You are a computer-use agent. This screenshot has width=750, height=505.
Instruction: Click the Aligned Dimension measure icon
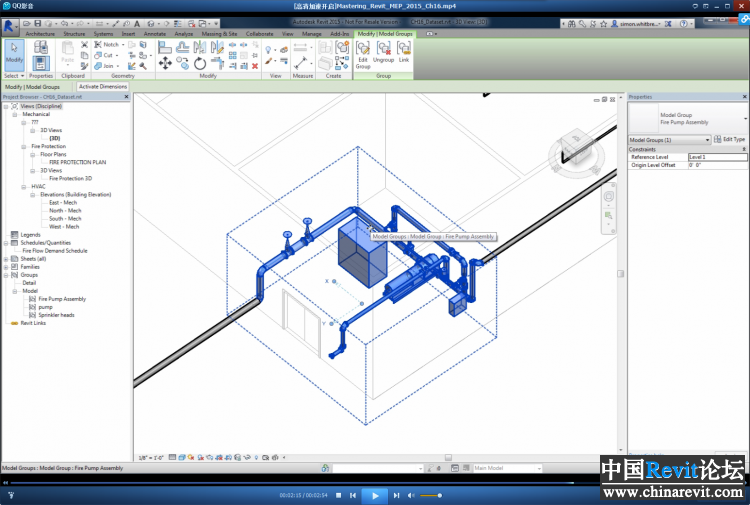coord(300,63)
